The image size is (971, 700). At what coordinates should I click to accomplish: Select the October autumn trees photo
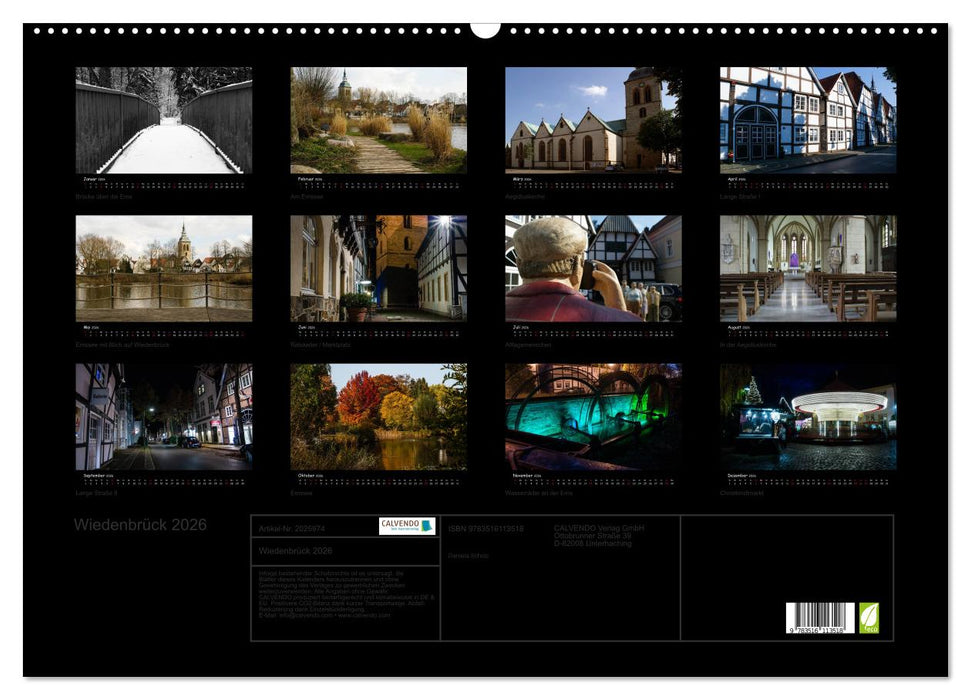pyautogui.click(x=378, y=416)
